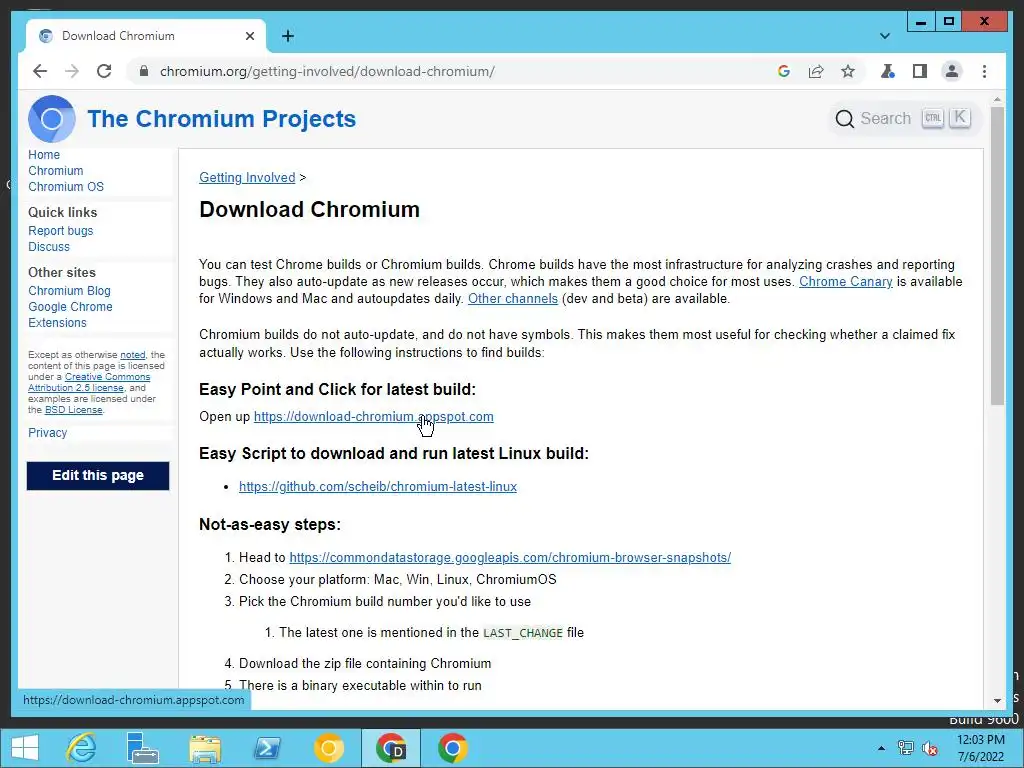Image resolution: width=1024 pixels, height=768 pixels.
Task: Click the 'noted' license link
Action: click(x=133, y=355)
